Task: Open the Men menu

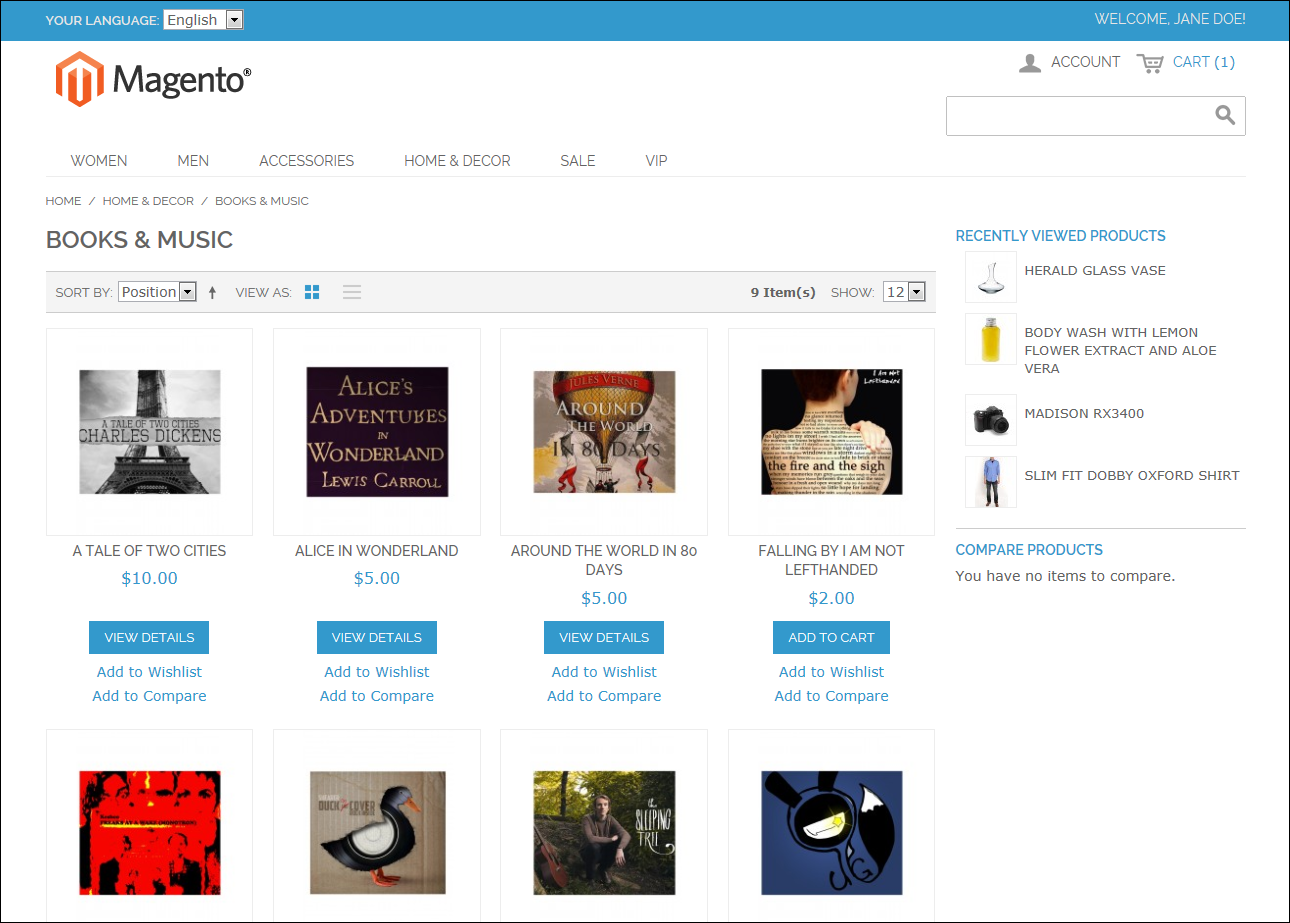Action: [193, 160]
